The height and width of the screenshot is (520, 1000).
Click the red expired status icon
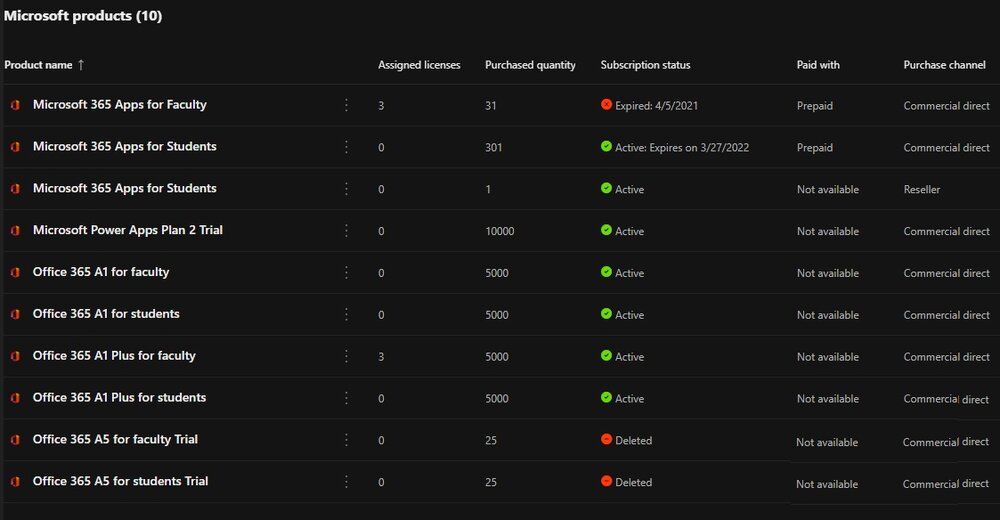606,105
